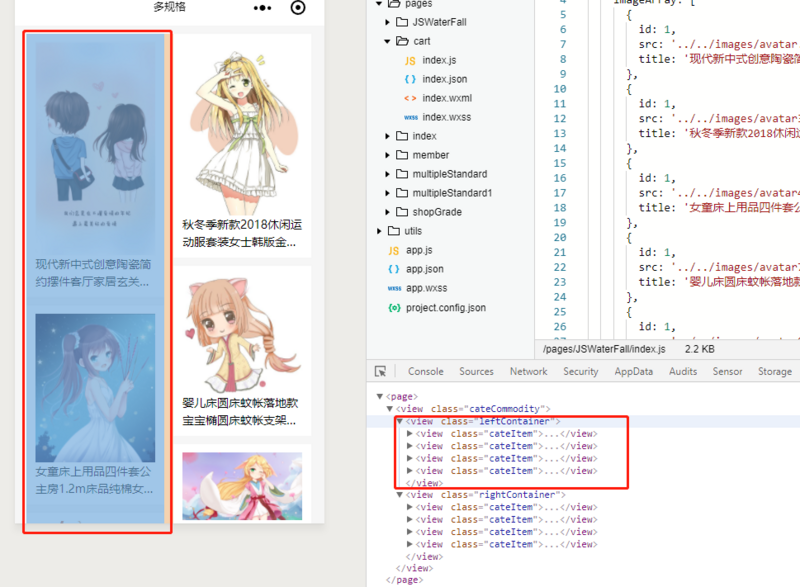The height and width of the screenshot is (587, 800).
Task: Expand the utils folder arrow
Action: point(379,231)
